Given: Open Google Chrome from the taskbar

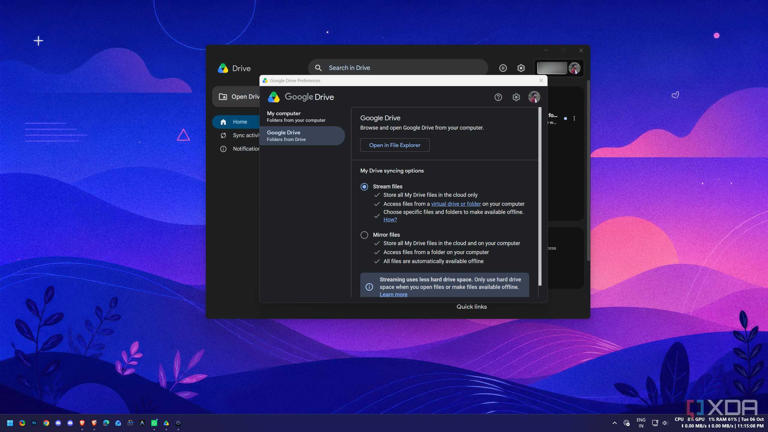Looking at the screenshot, I should click(x=46, y=423).
